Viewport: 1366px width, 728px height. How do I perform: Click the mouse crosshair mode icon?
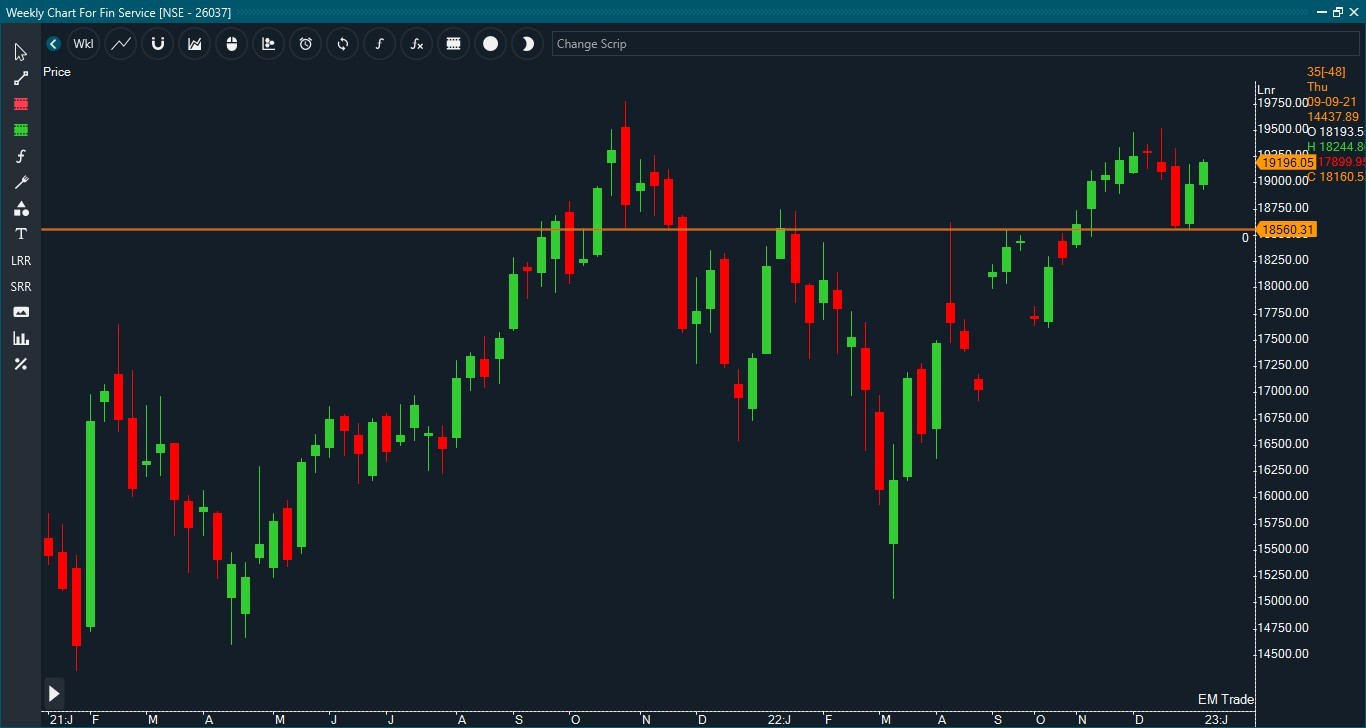pyautogui.click(x=231, y=44)
